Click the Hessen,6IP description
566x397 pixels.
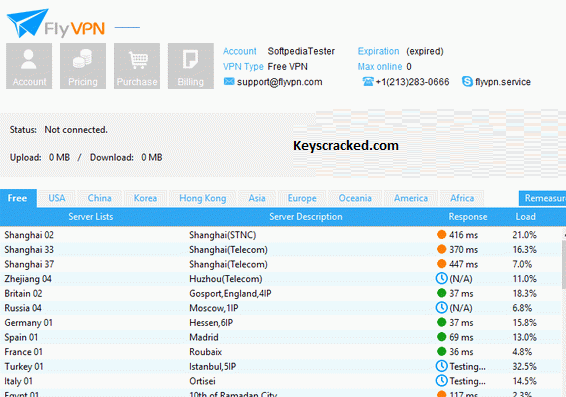(211, 323)
